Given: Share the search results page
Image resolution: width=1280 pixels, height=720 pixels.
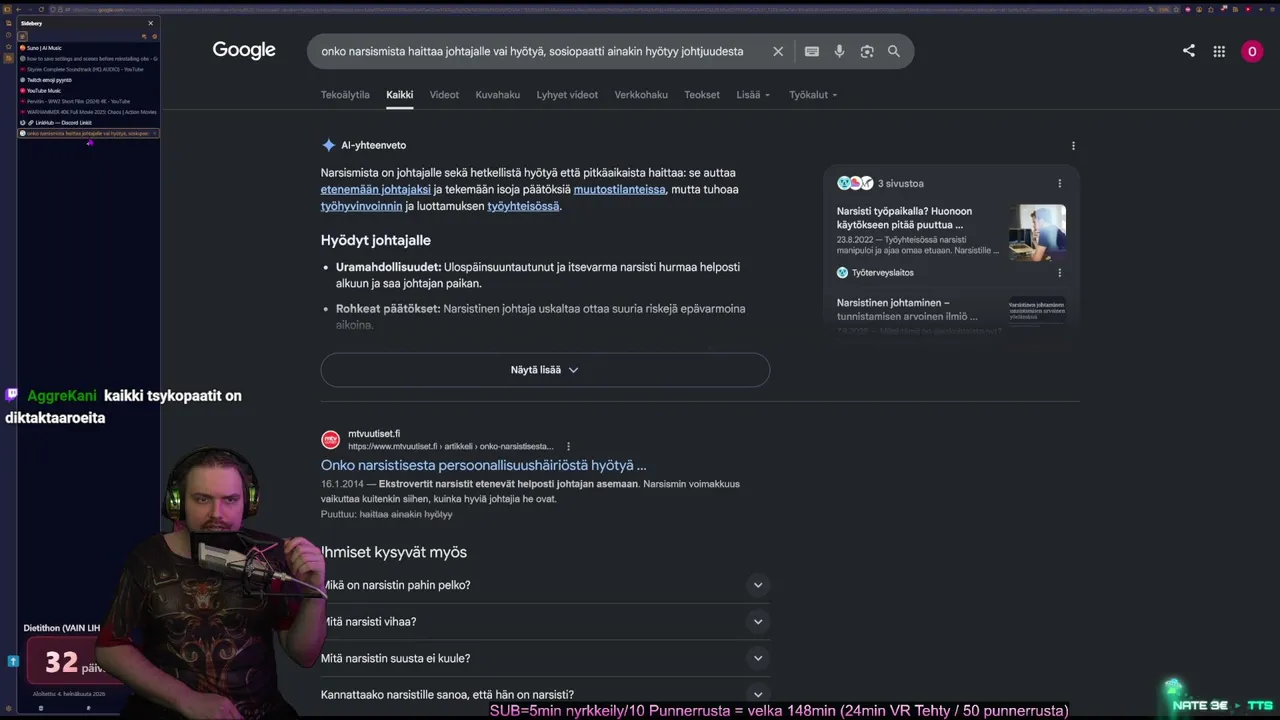Looking at the screenshot, I should tap(1189, 51).
